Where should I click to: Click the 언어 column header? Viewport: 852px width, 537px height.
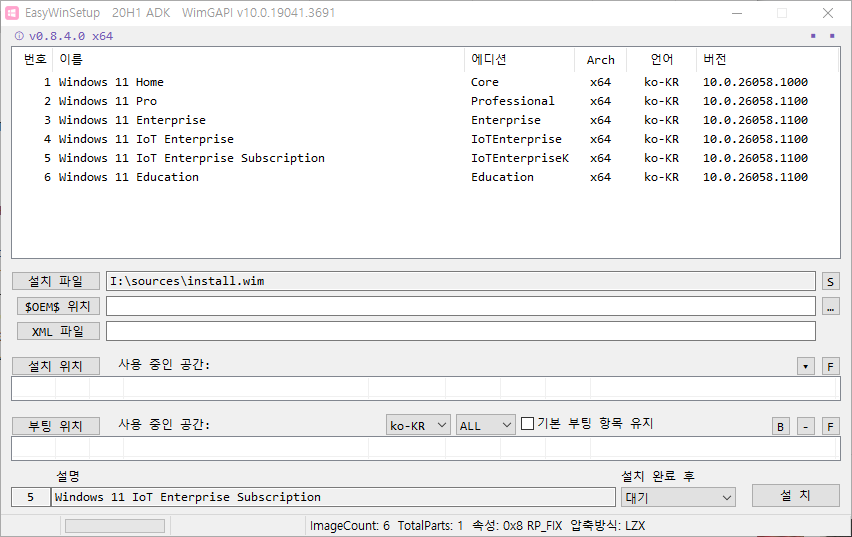[x=661, y=59]
